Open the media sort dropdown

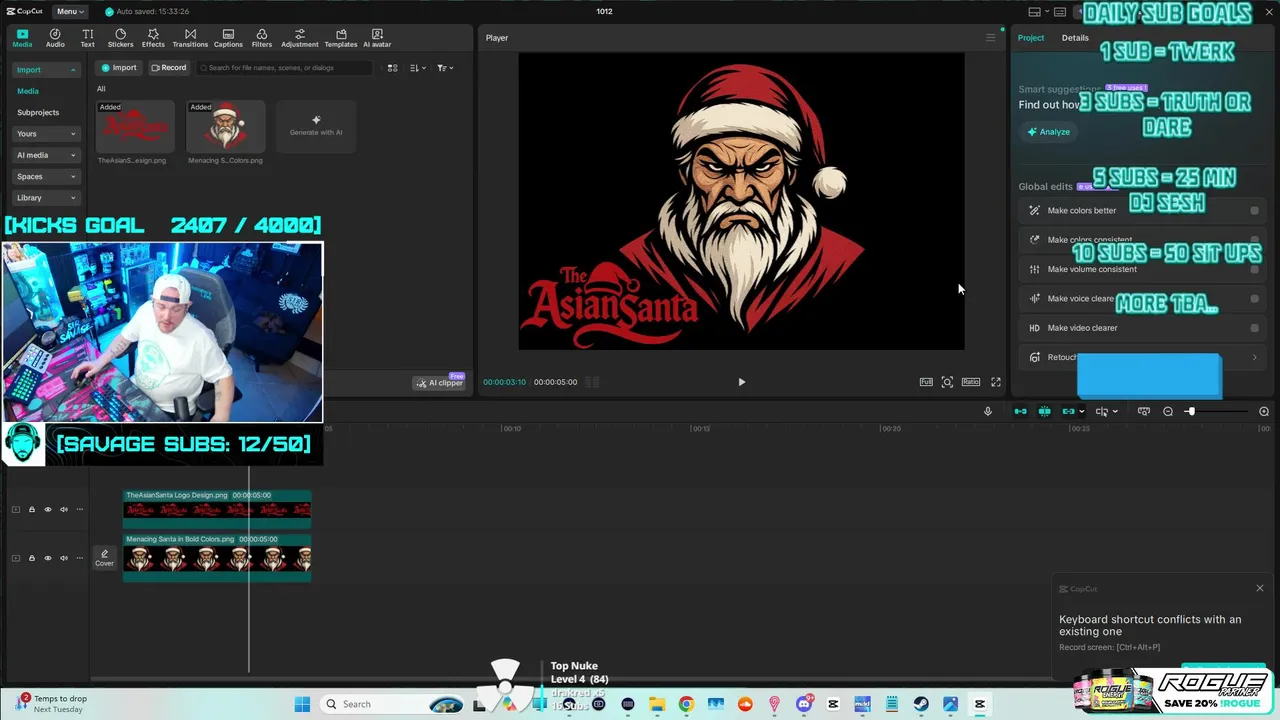418,68
